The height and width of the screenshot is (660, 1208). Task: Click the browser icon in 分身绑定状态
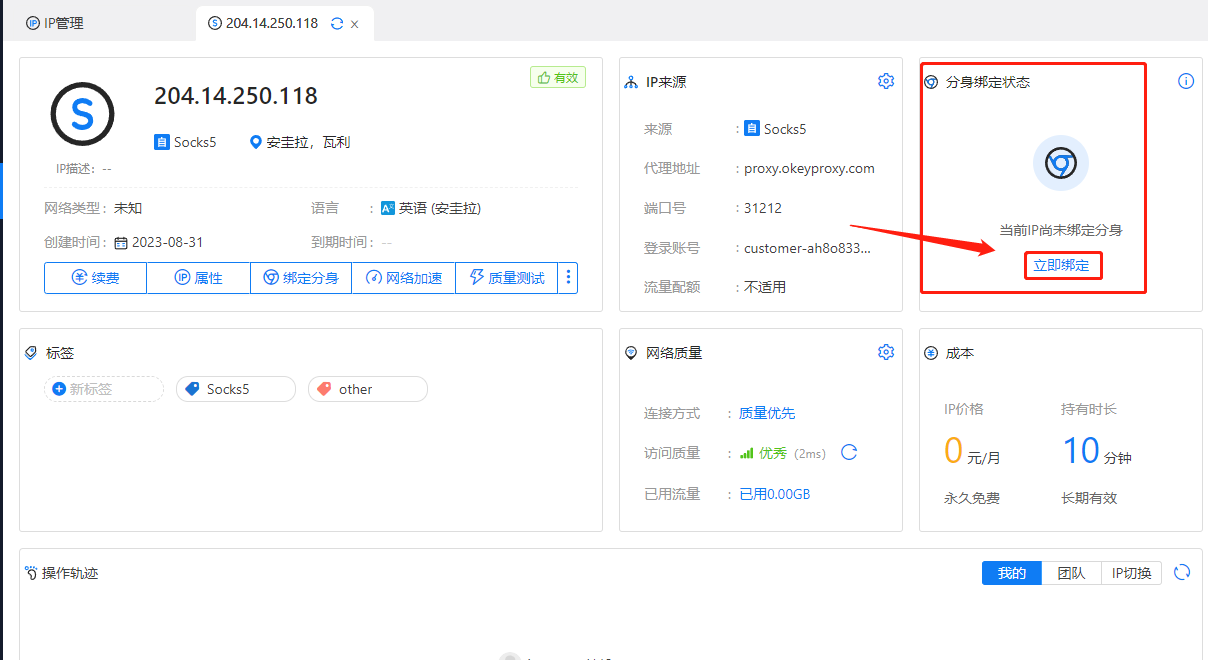[1060, 163]
